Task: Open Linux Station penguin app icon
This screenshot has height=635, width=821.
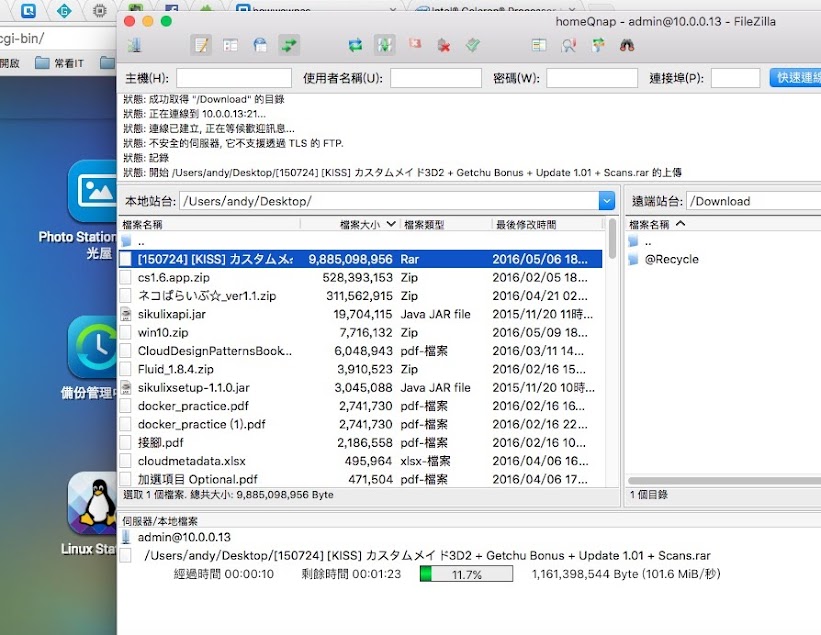Action: click(93, 503)
